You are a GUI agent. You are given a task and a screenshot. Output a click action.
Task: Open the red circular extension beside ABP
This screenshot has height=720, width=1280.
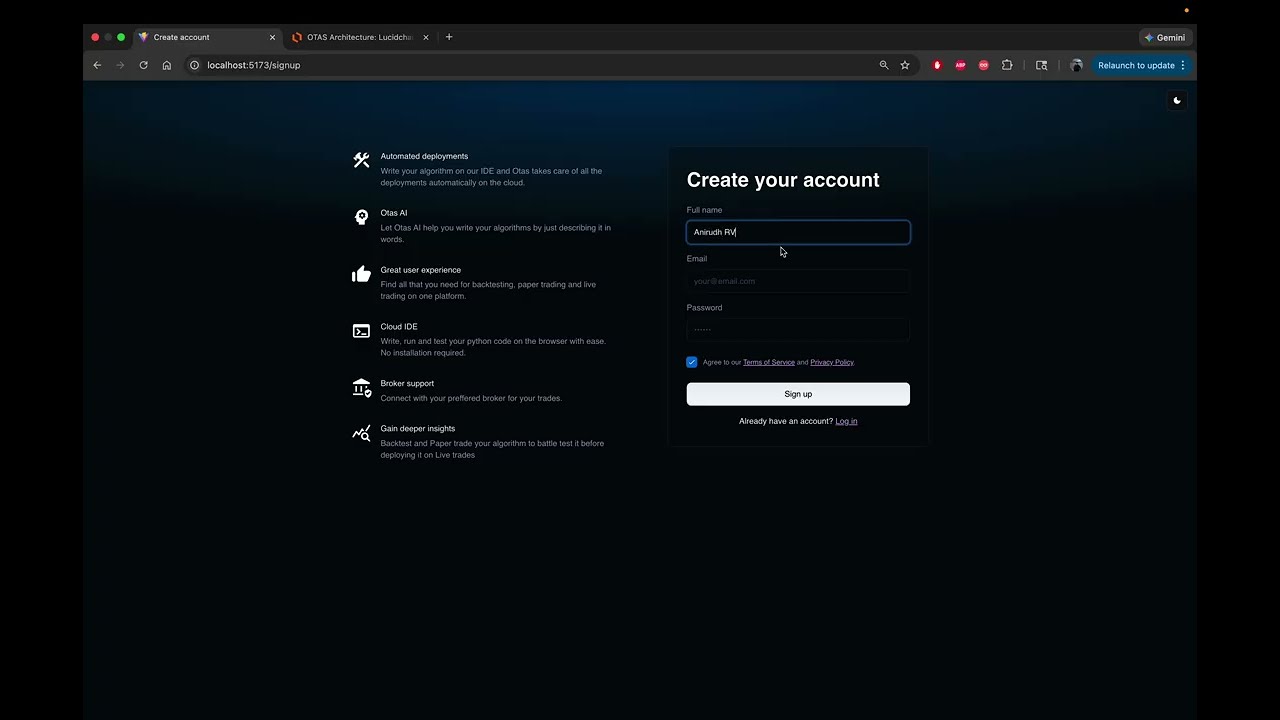coord(984,65)
